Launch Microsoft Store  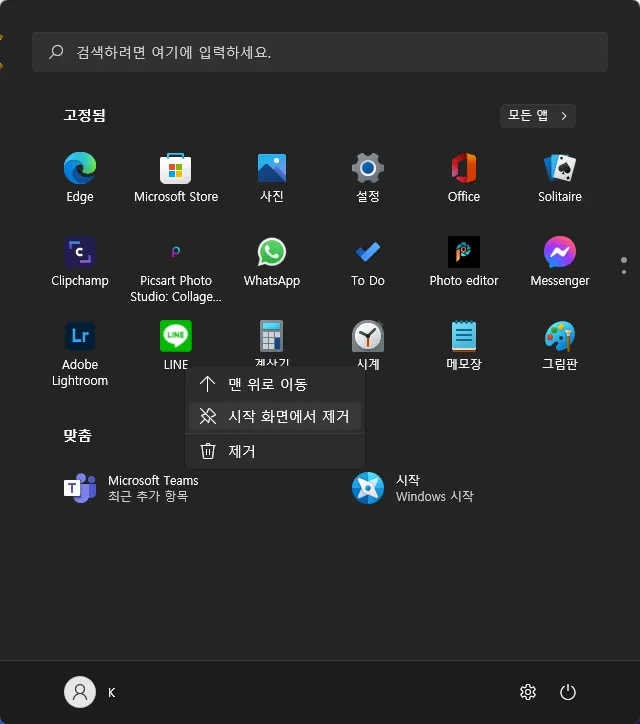pyautogui.click(x=176, y=177)
